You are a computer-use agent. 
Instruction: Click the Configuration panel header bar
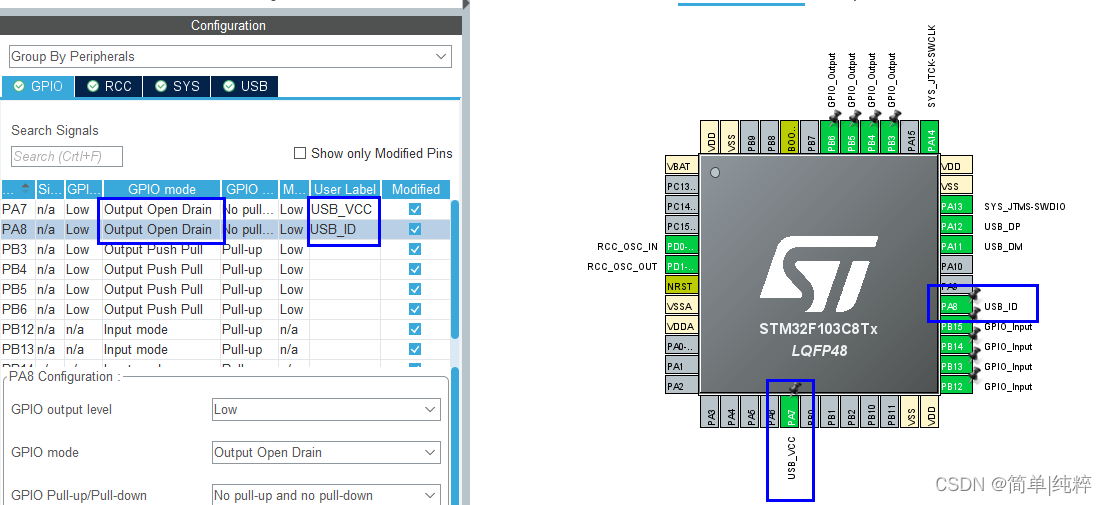tap(231, 25)
